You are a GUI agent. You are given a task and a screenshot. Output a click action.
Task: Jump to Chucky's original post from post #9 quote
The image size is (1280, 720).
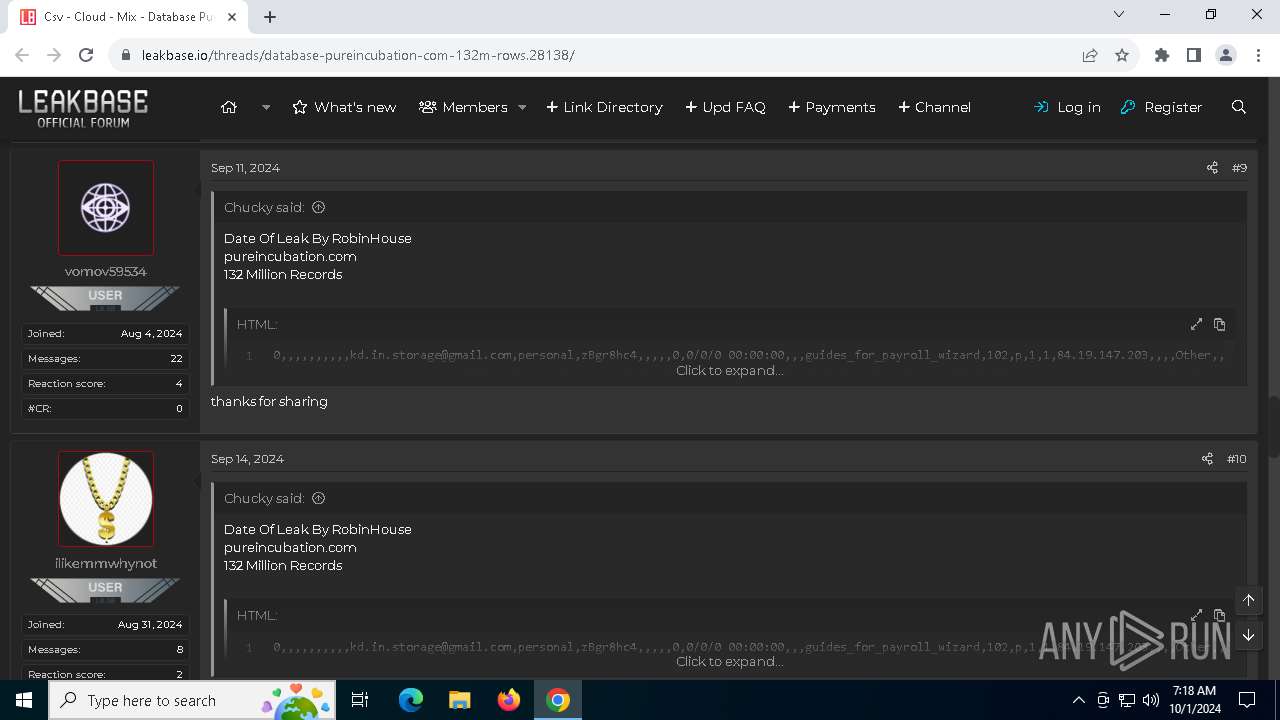[319, 207]
